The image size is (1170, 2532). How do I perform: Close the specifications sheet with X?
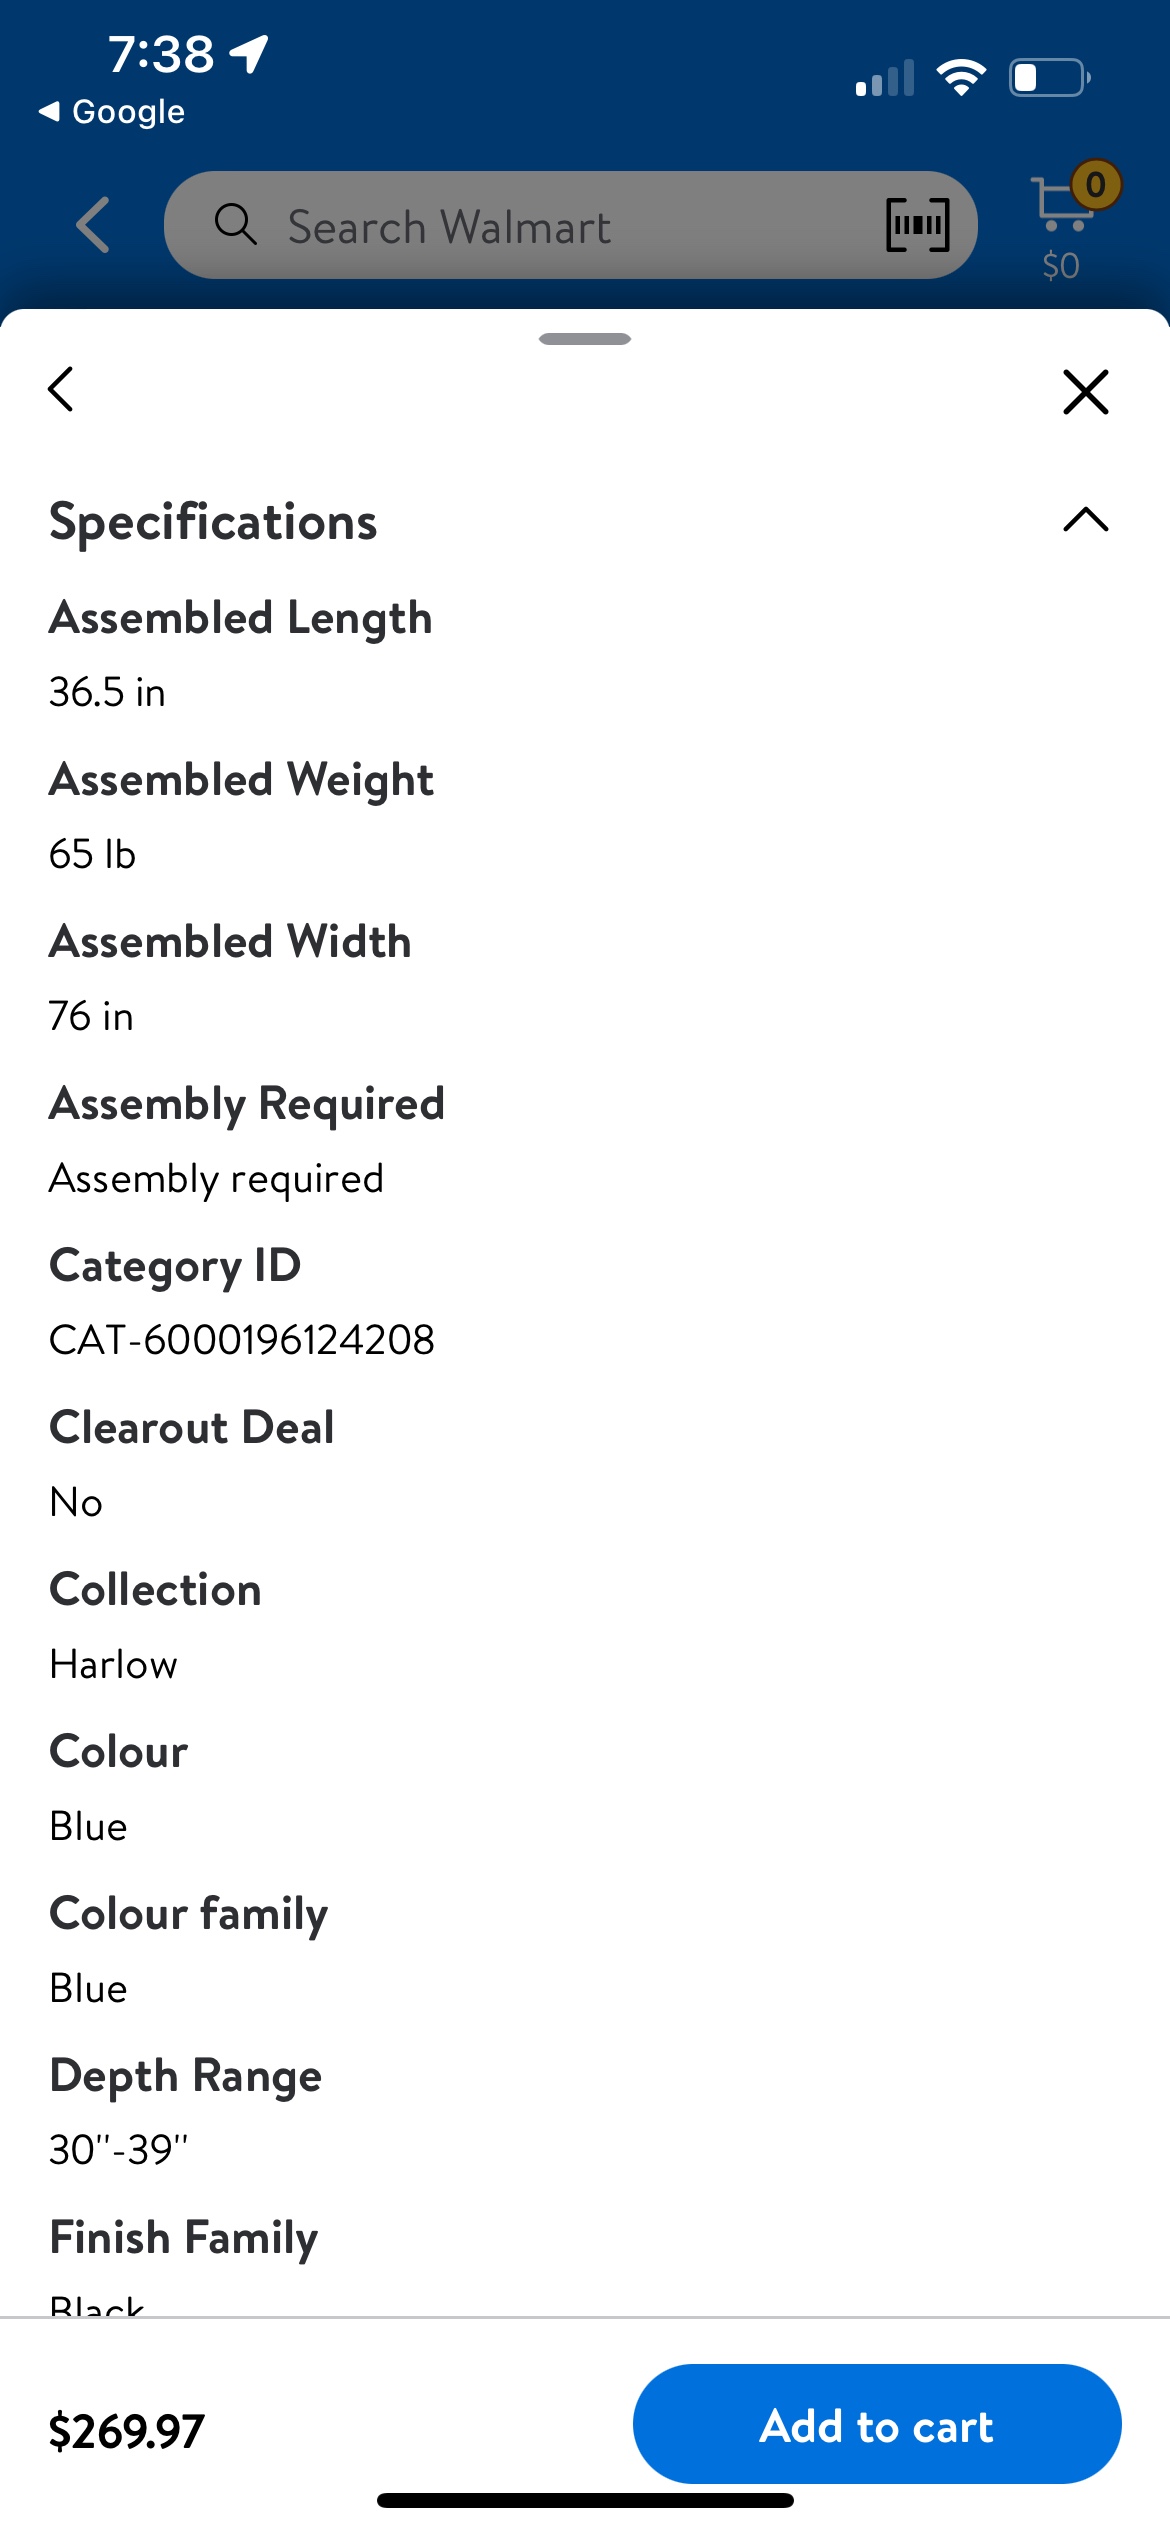click(1085, 391)
